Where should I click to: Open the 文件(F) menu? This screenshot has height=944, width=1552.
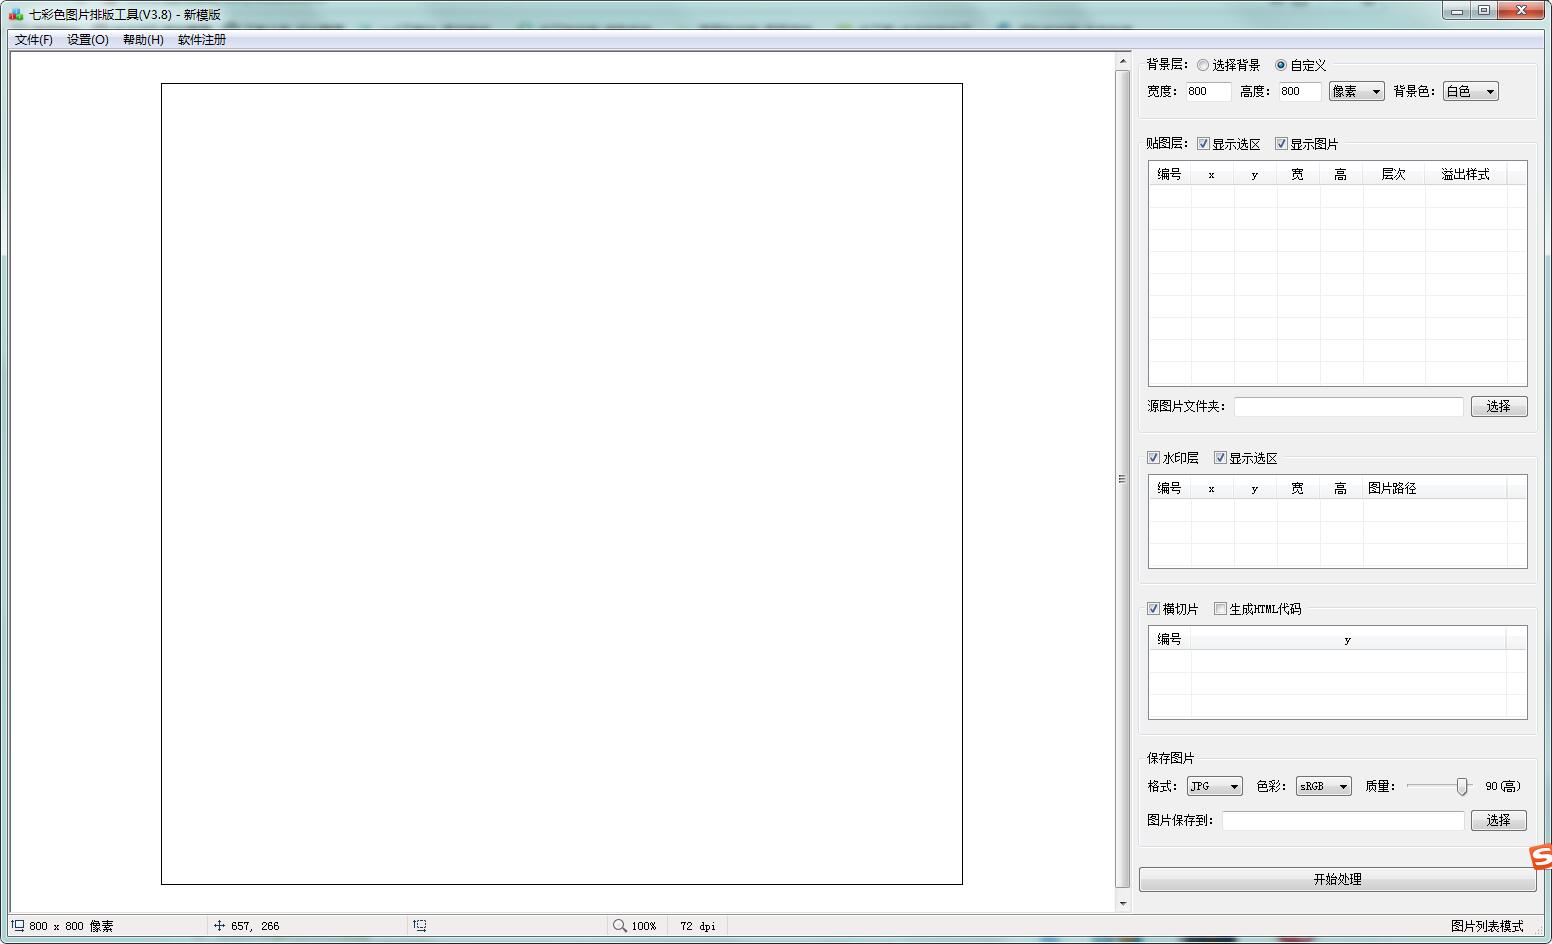click(34, 39)
